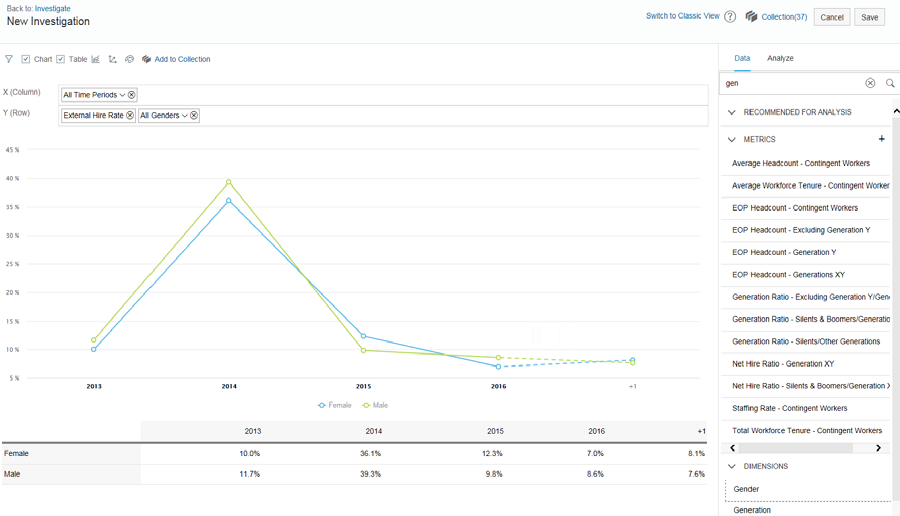Open the help question mark icon
Image resolution: width=900 pixels, height=516 pixels.
coord(730,17)
